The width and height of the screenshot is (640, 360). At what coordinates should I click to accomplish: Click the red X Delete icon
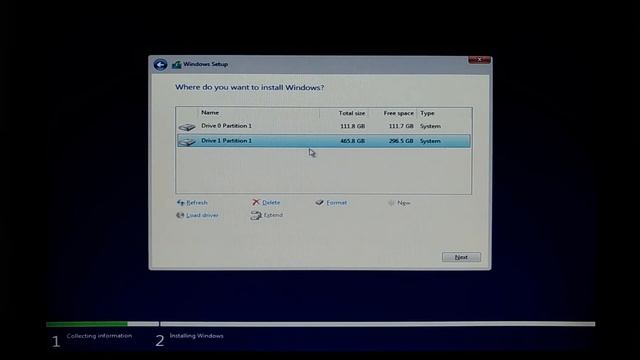click(x=256, y=202)
